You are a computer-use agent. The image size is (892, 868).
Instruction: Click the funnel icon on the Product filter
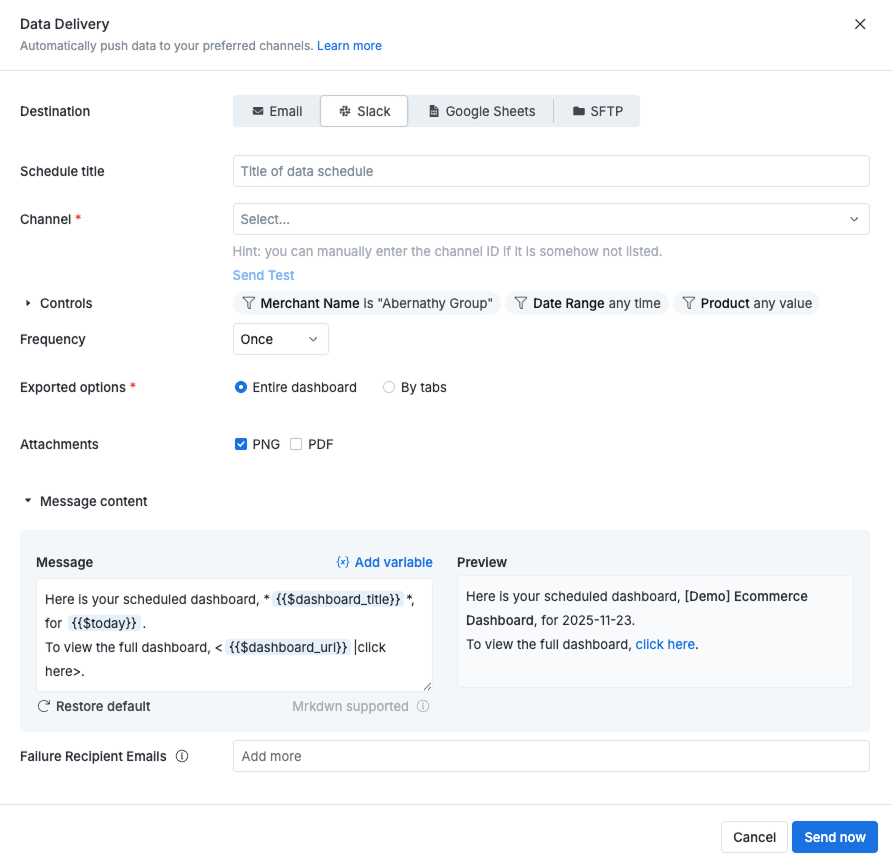click(x=691, y=303)
